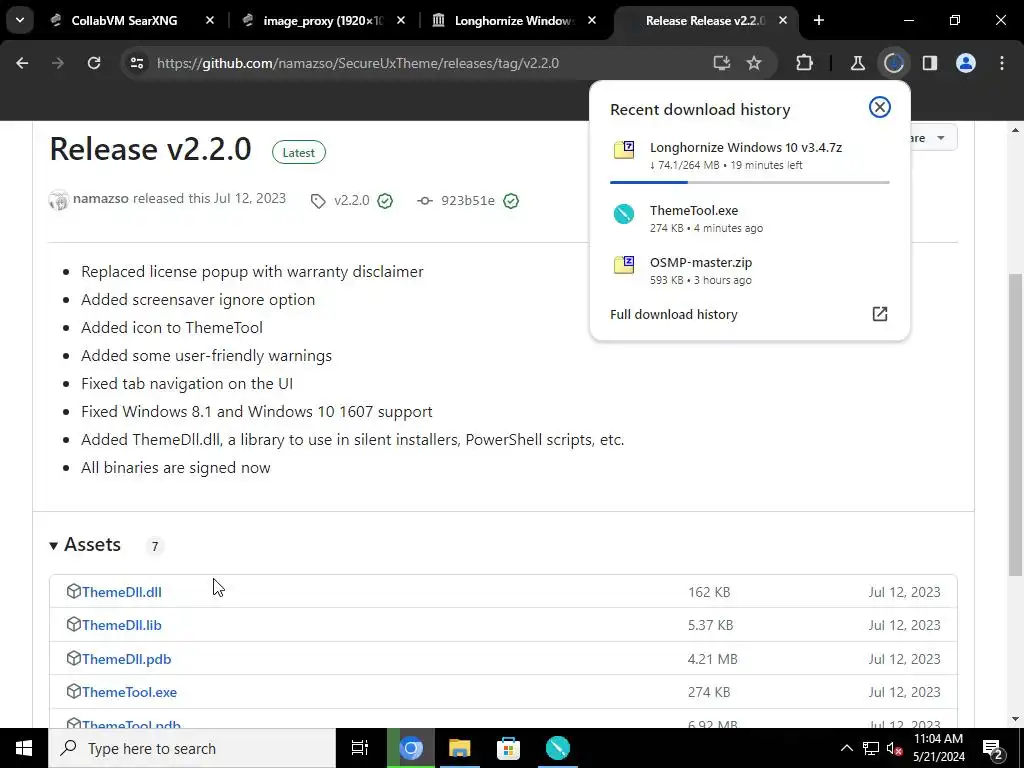Open File Explorer from the taskbar
Screen dimensions: 1024x768
point(460,748)
